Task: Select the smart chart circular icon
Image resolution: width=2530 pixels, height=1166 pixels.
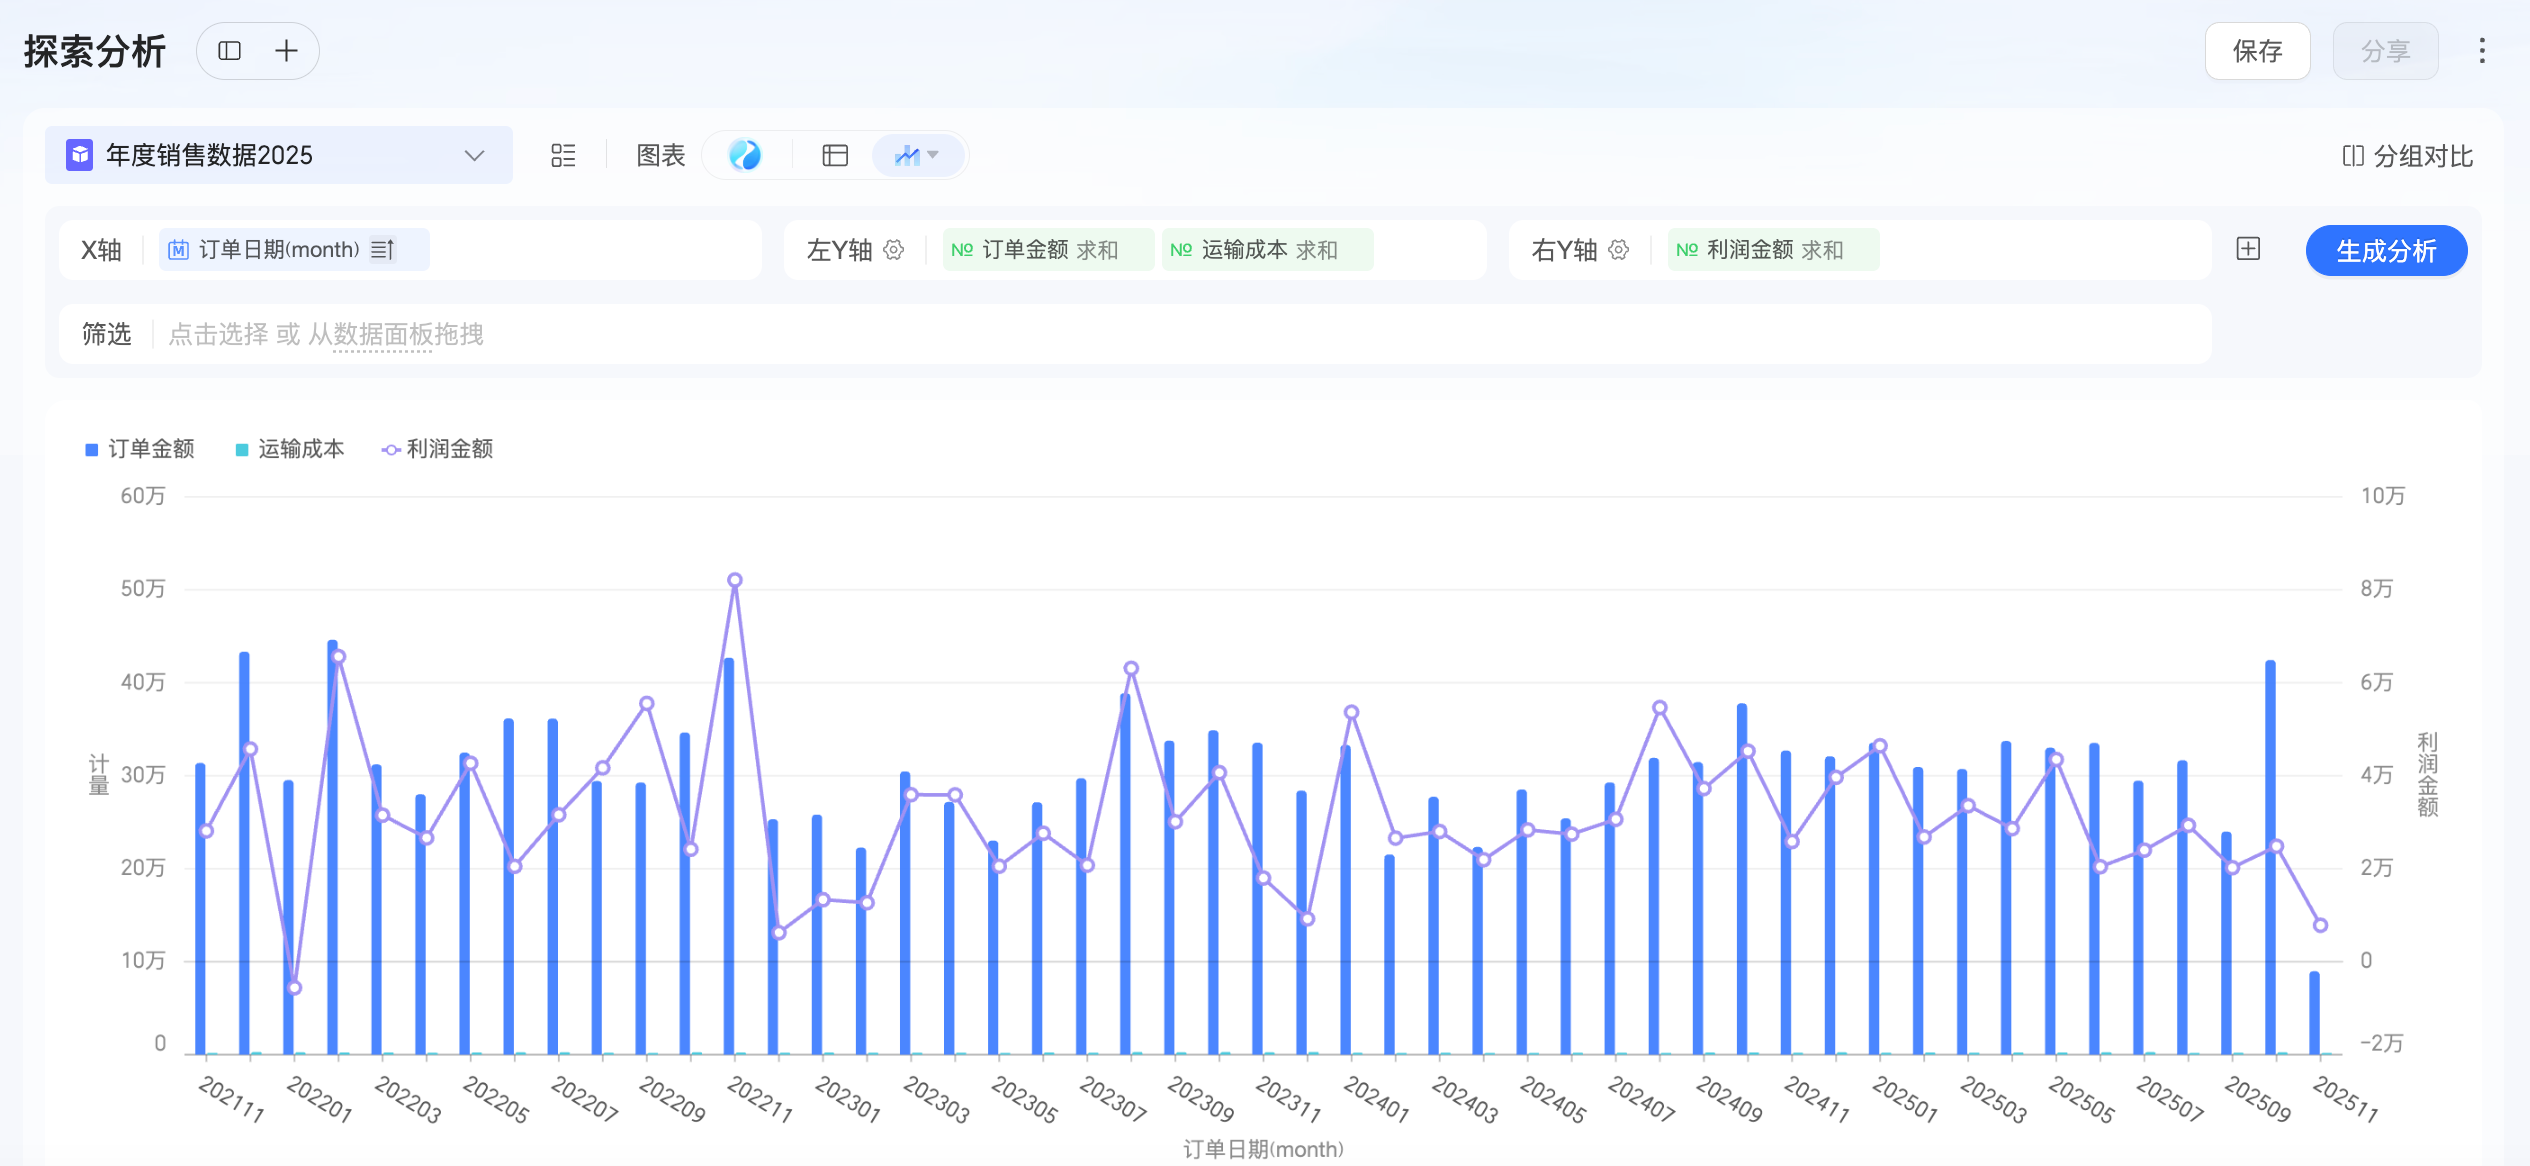Action: coord(745,155)
